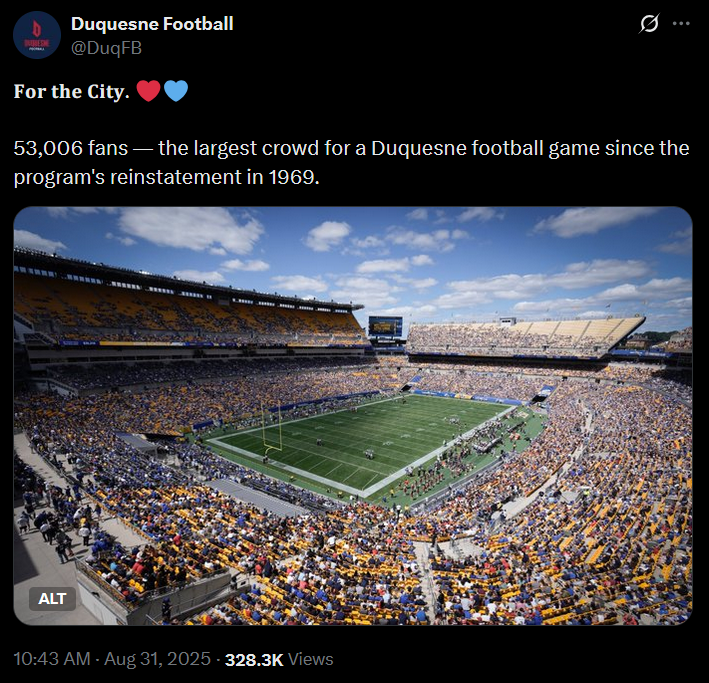
Task: Click the red heart emoji
Action: point(148,91)
